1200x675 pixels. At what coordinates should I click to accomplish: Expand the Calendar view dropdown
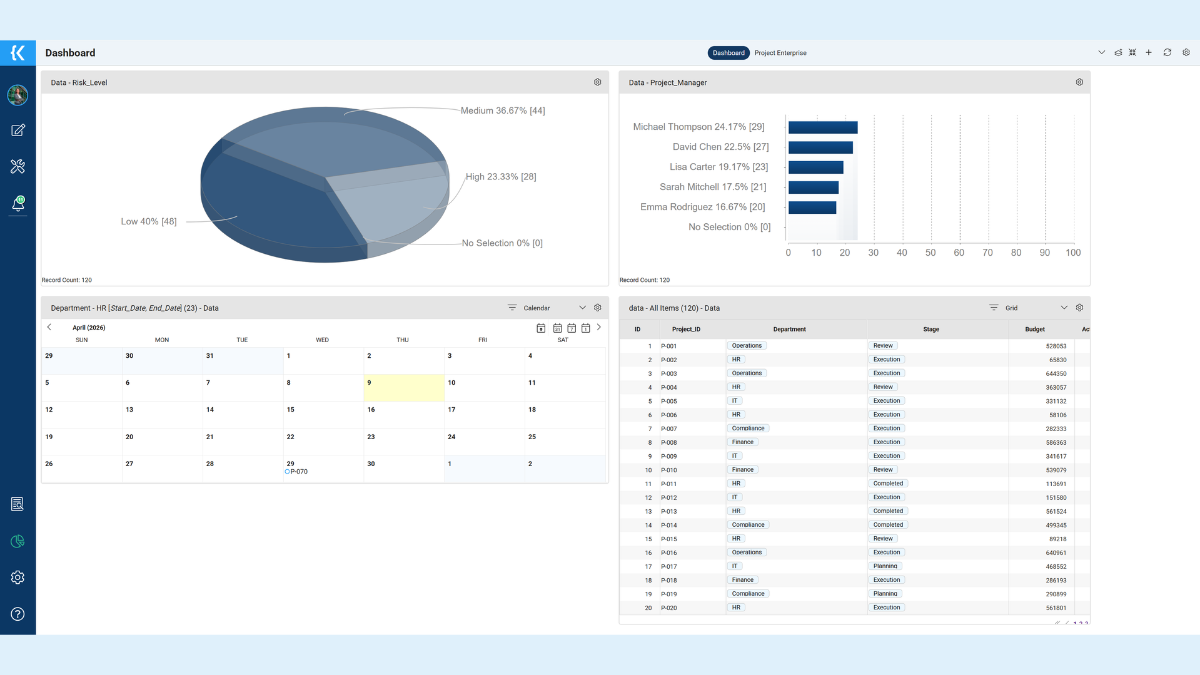582,308
